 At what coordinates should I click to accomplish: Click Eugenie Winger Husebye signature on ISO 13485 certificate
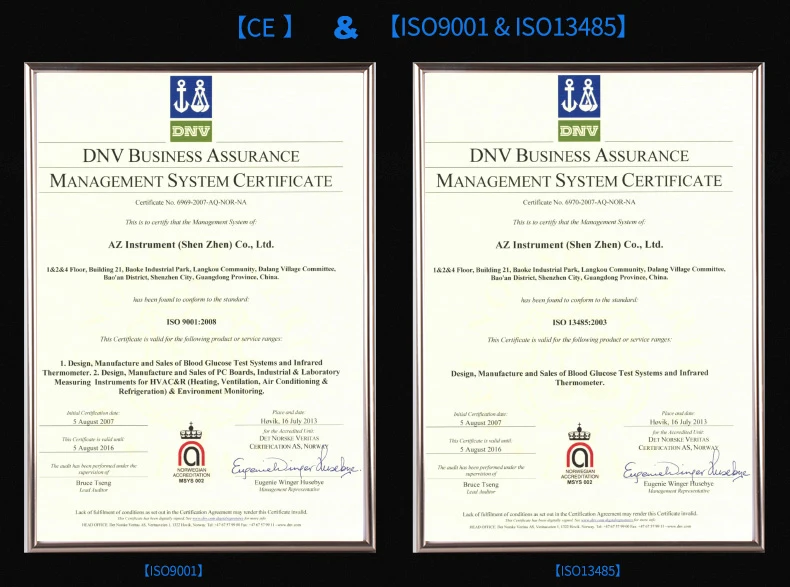(x=686, y=467)
